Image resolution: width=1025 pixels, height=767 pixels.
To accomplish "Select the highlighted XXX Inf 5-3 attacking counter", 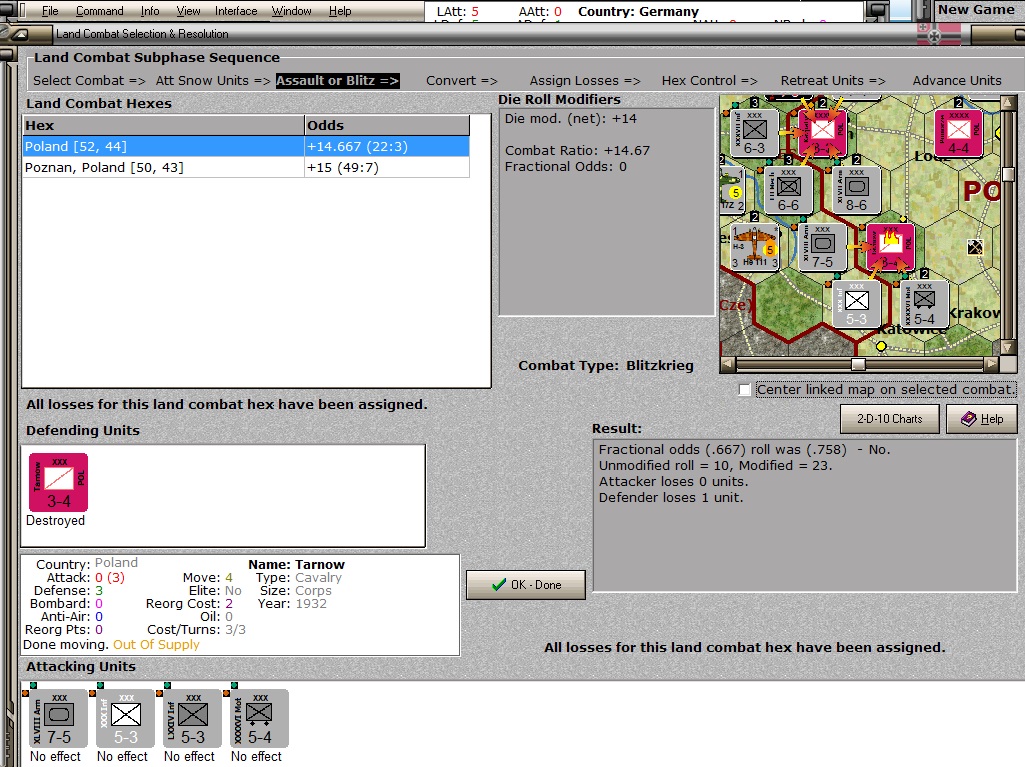I will [126, 718].
